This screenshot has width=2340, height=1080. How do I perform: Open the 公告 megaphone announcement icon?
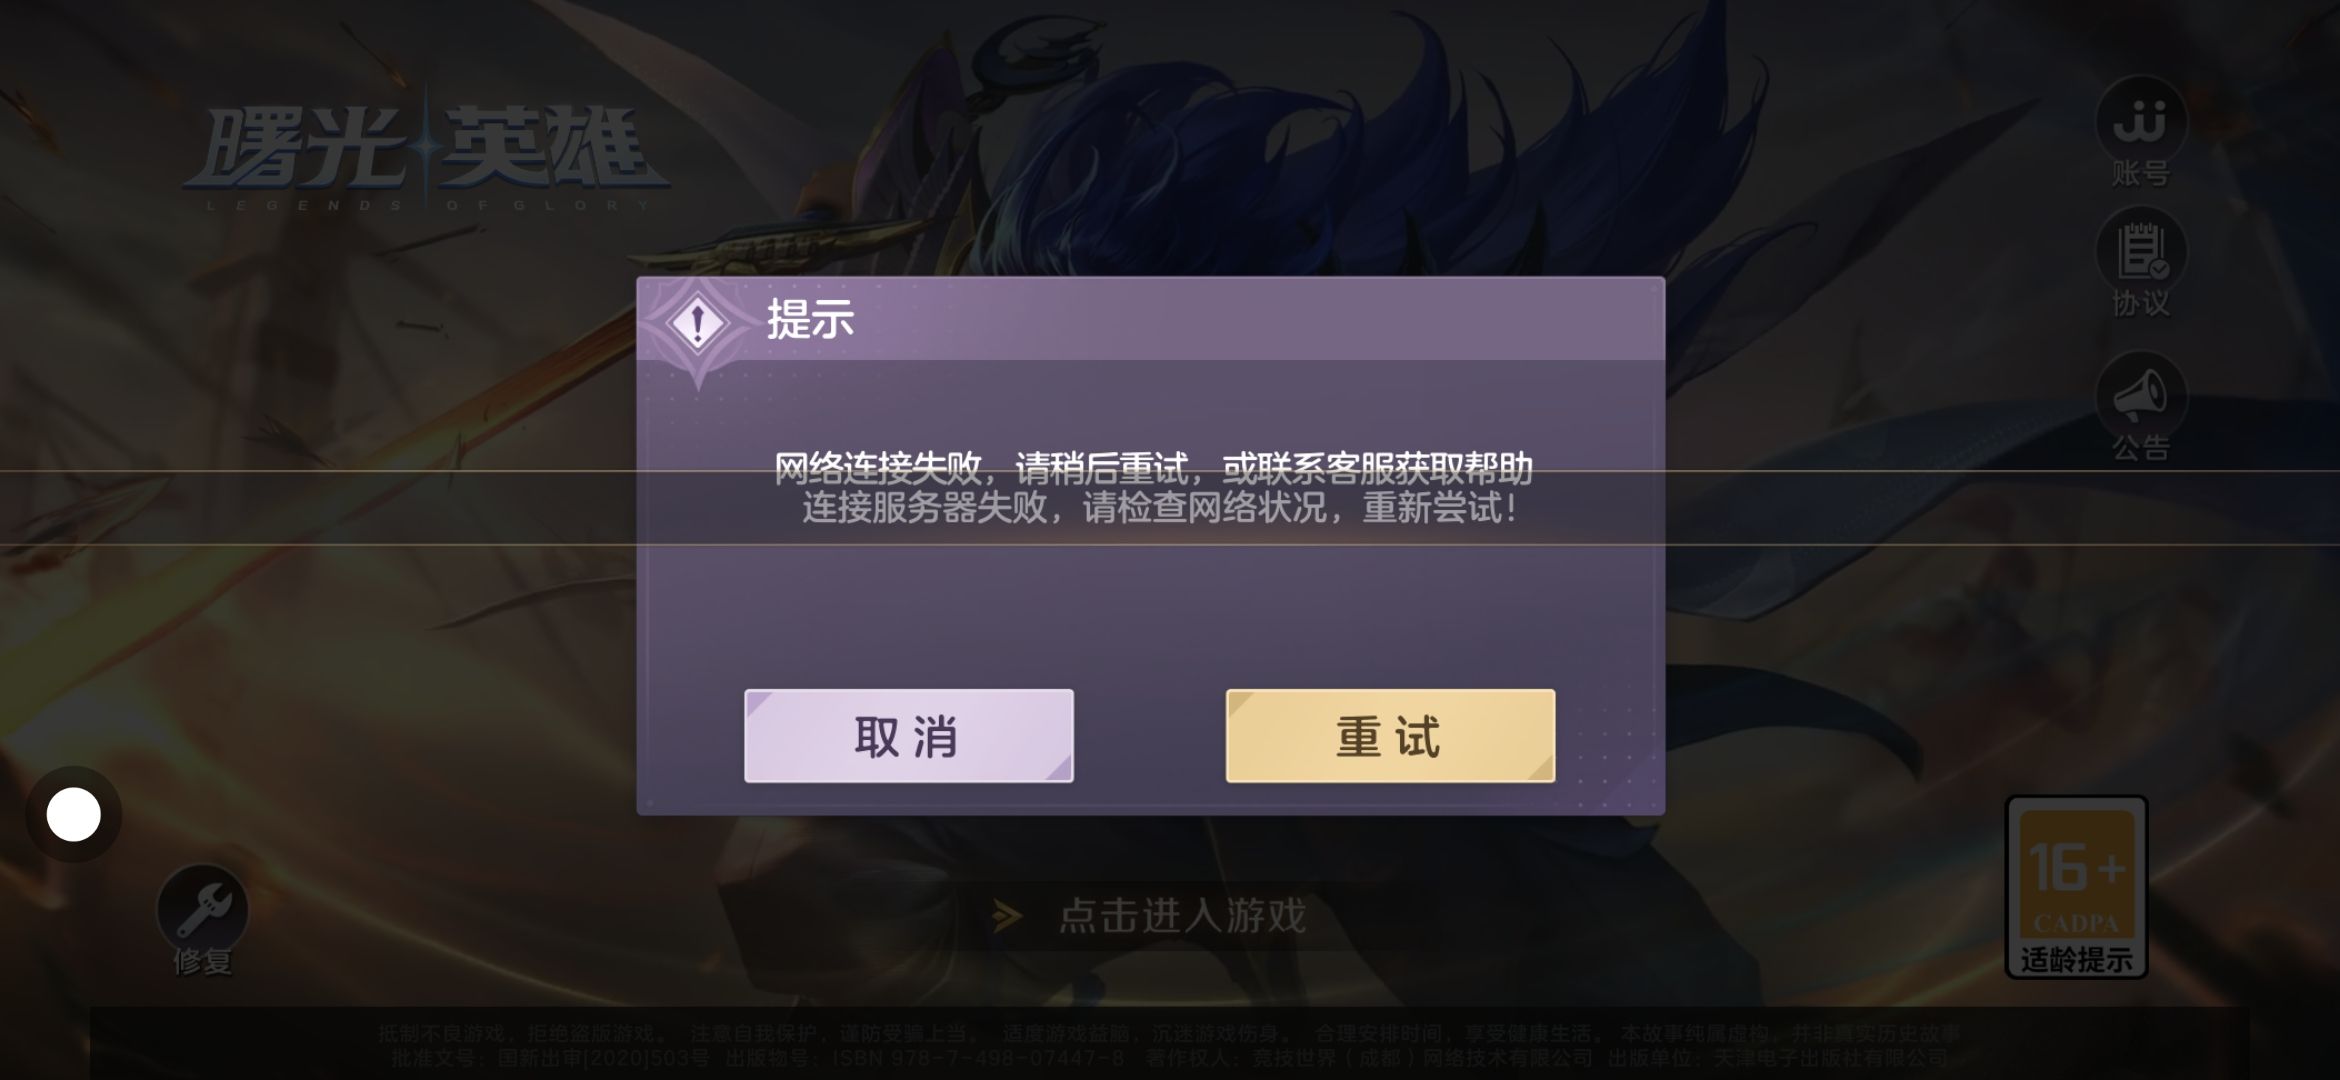[x=2140, y=396]
